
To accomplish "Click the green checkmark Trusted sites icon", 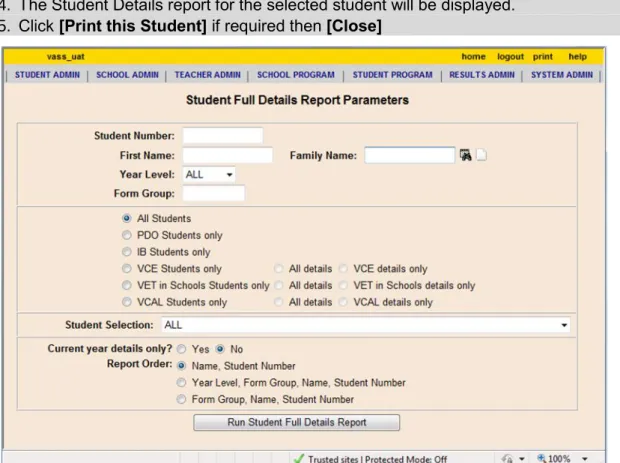I will coord(299,459).
